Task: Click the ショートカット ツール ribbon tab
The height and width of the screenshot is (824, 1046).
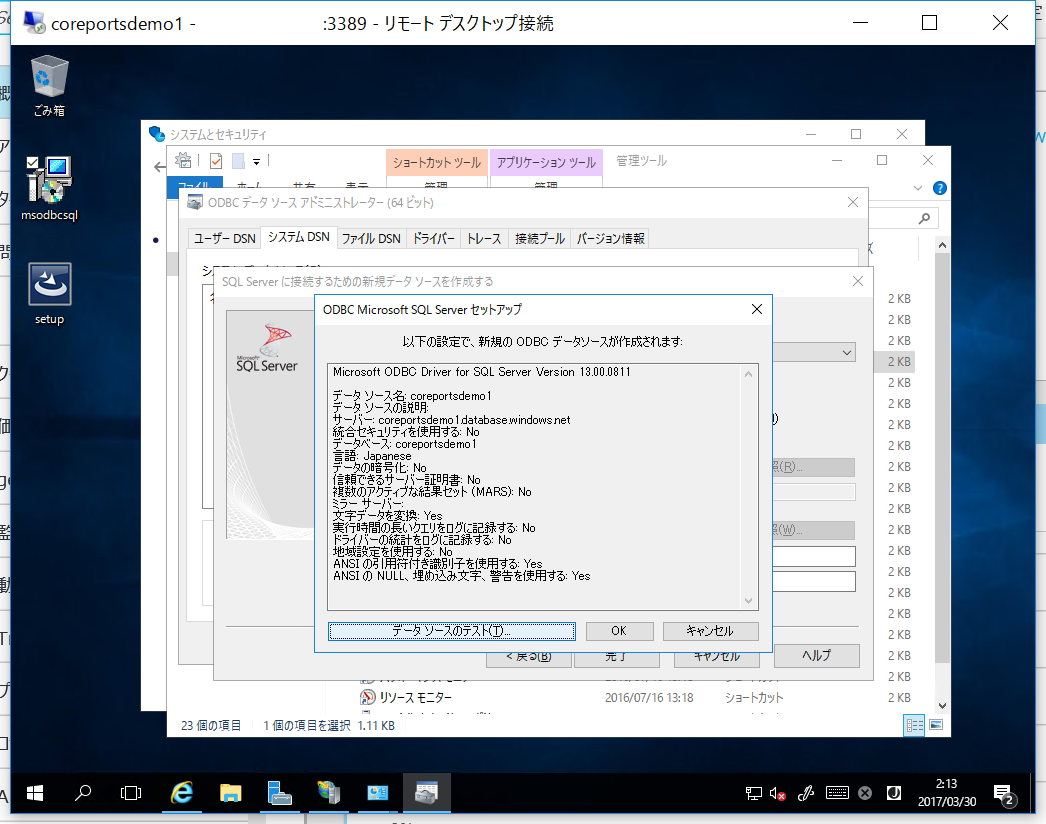Action: [x=436, y=163]
